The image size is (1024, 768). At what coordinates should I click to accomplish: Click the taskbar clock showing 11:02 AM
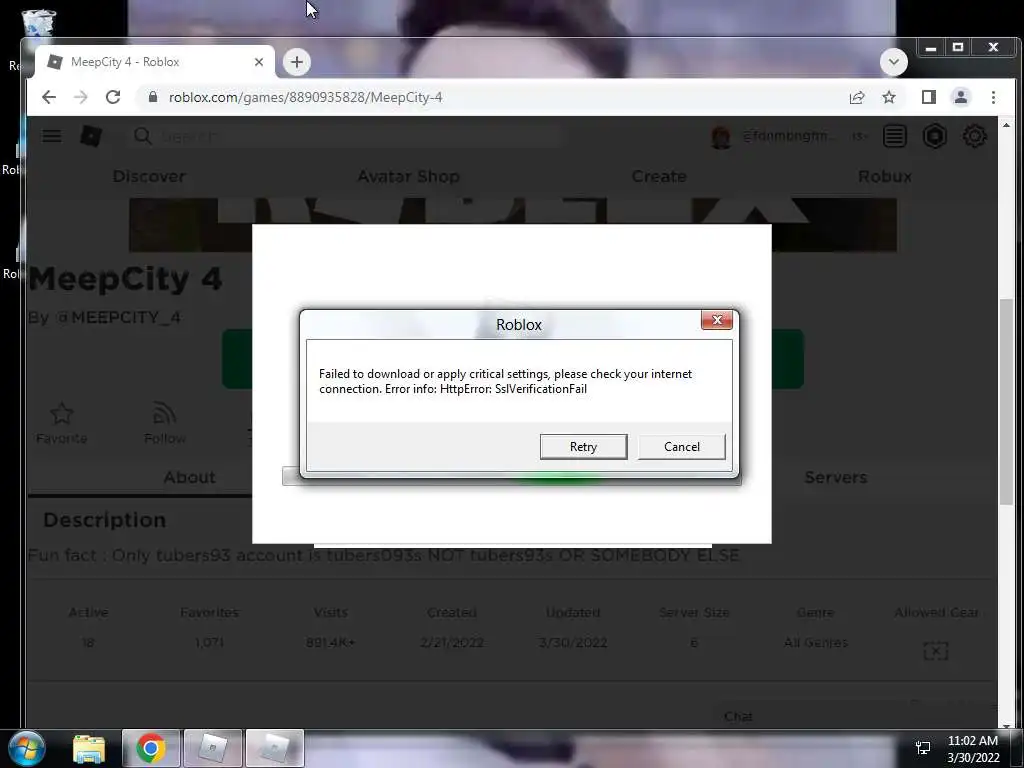pos(972,749)
